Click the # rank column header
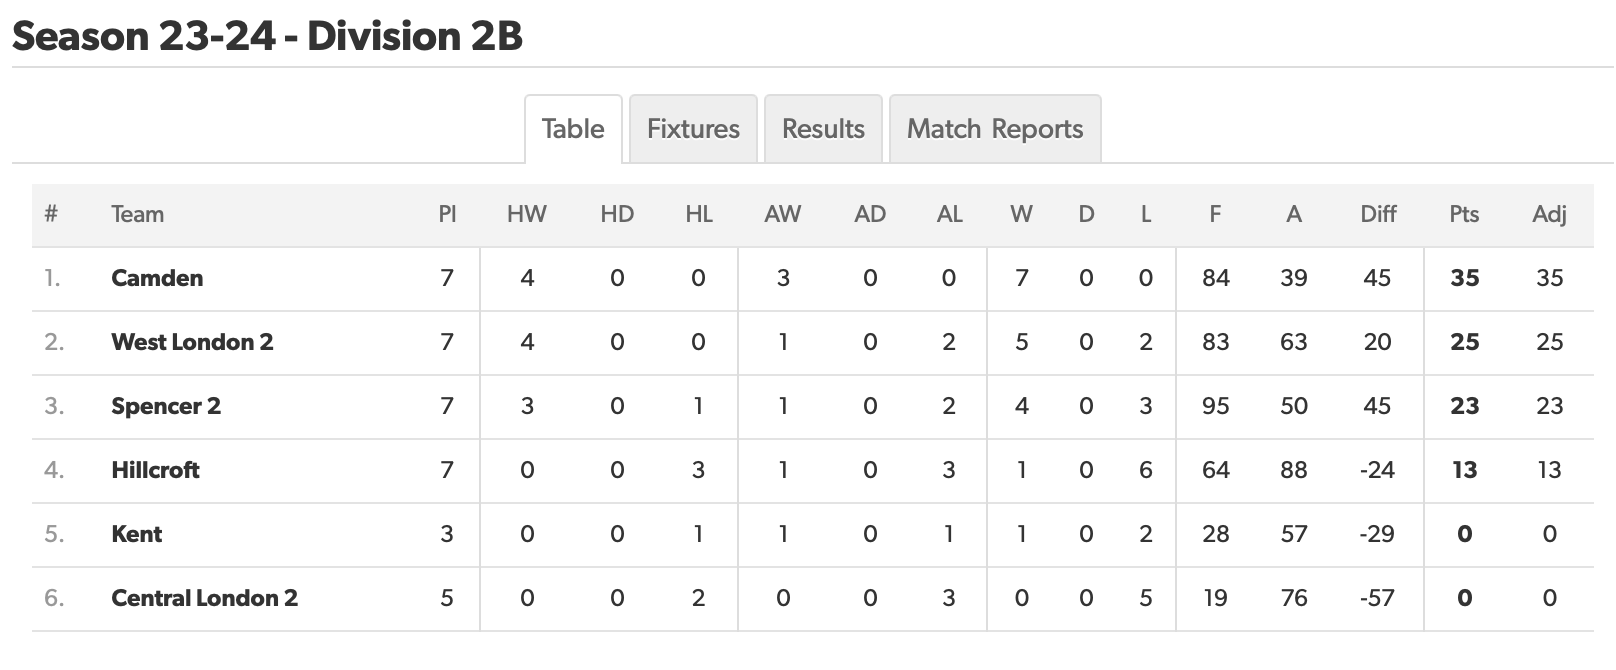Viewport: 1616px width, 670px height. pos(51,214)
